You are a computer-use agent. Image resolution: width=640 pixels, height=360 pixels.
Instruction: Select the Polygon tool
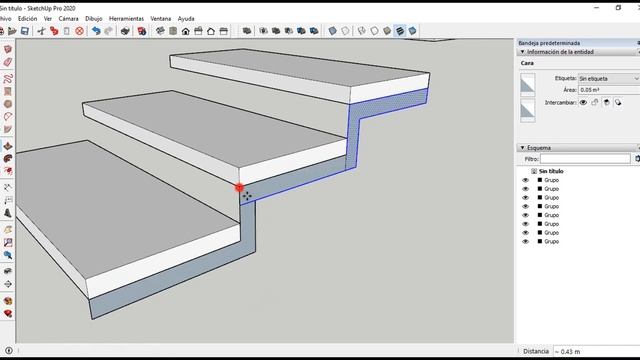pos(8,104)
